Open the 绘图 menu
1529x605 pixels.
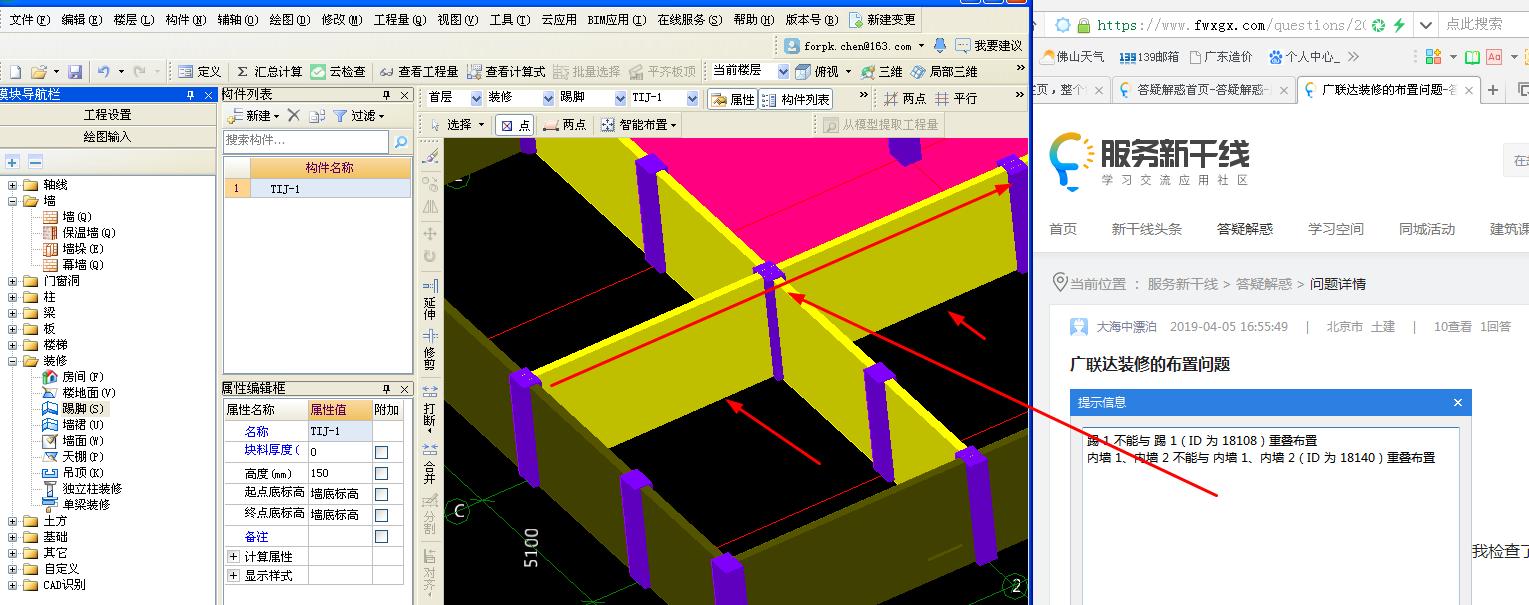289,20
